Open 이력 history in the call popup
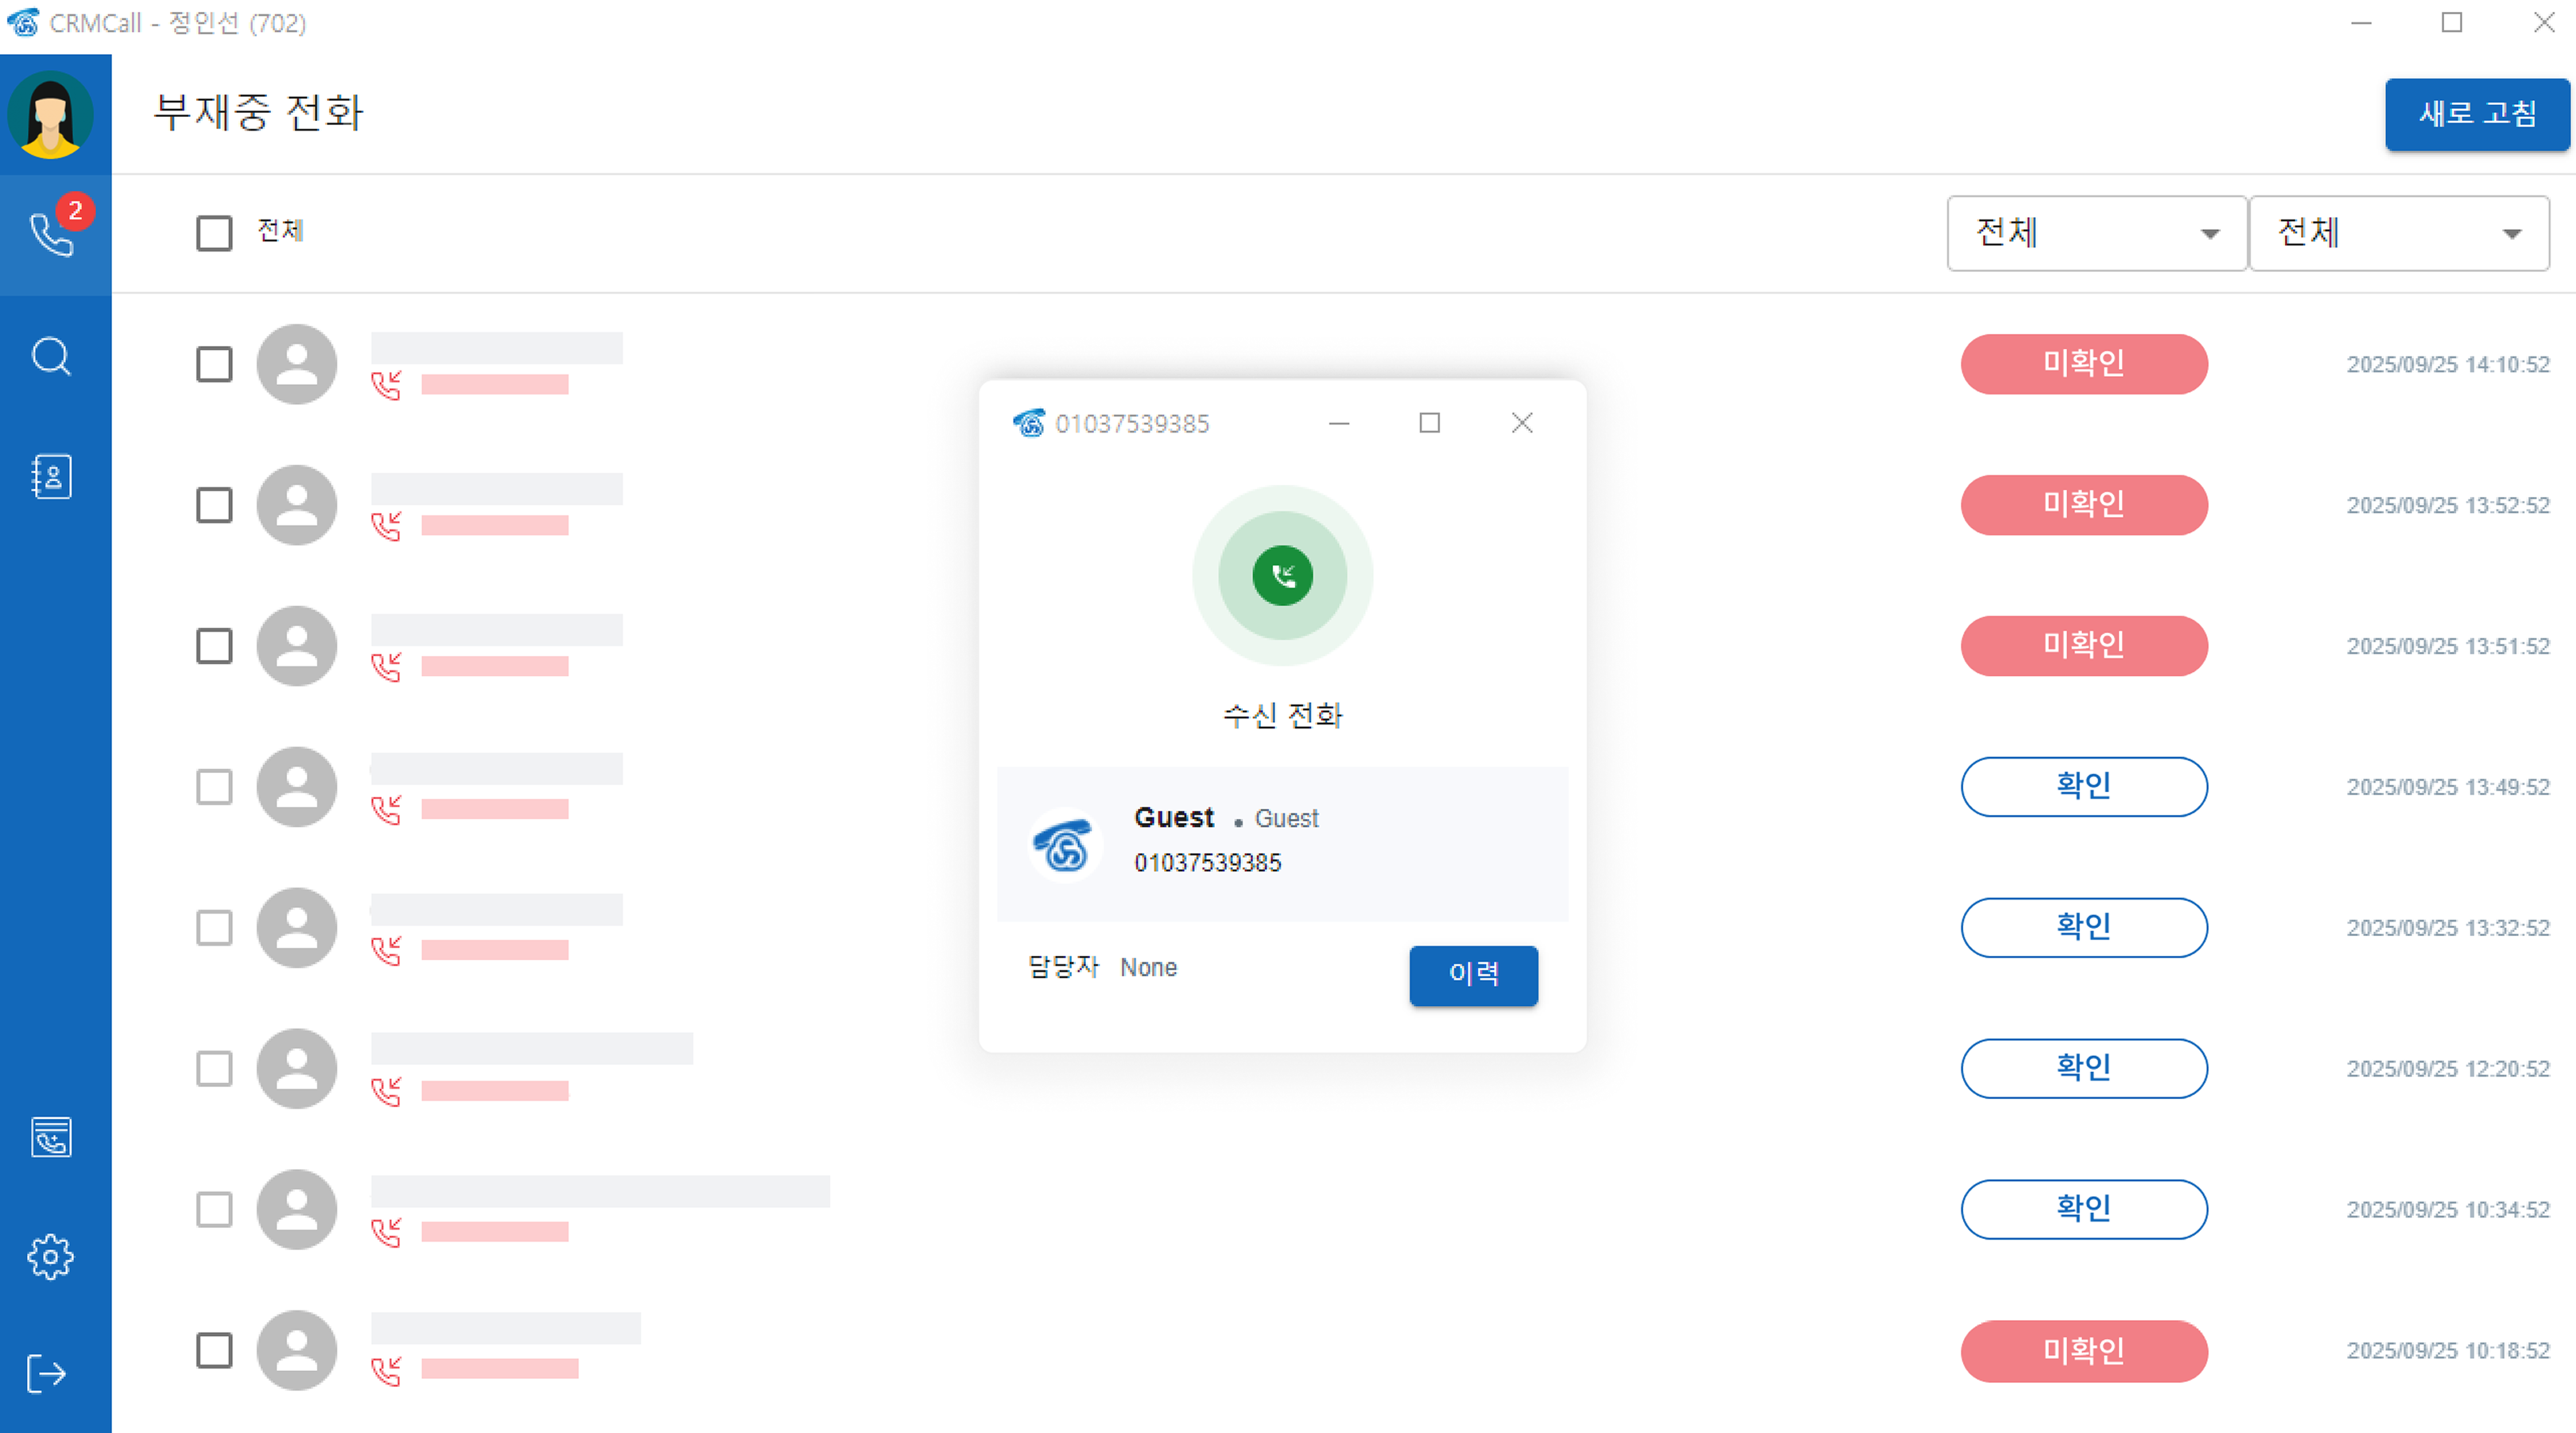Screen dimensions: 2576x1433 click(1473, 974)
